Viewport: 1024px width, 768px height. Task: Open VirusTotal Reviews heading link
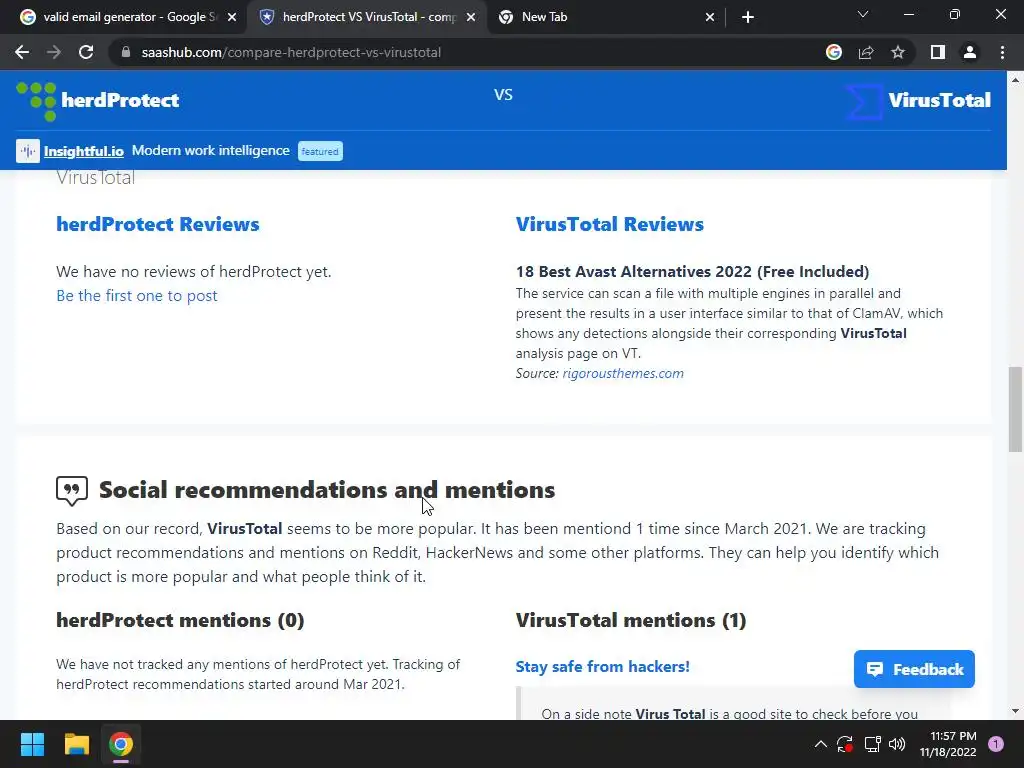(609, 224)
